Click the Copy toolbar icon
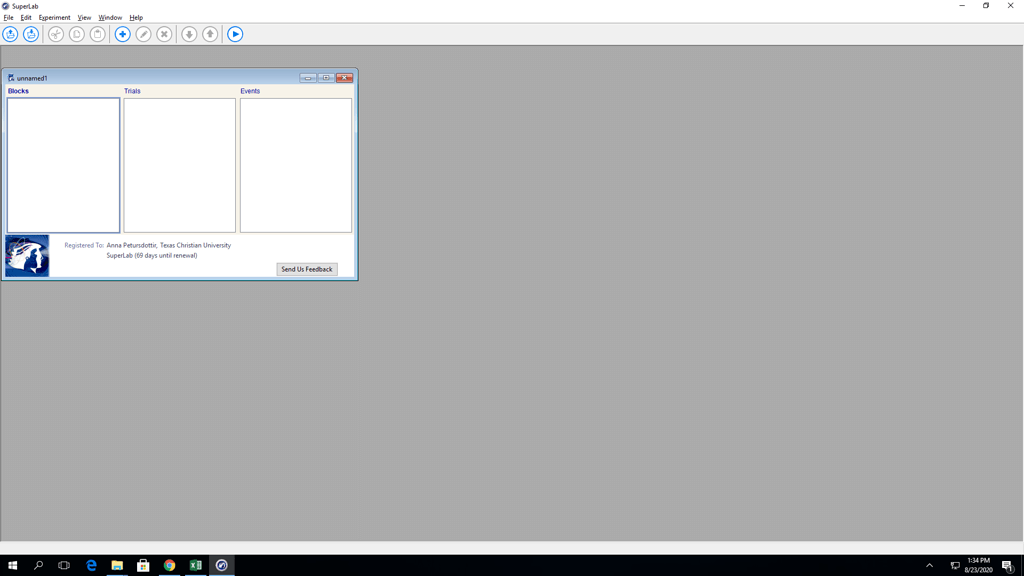The height and width of the screenshot is (576, 1024). pos(77,34)
